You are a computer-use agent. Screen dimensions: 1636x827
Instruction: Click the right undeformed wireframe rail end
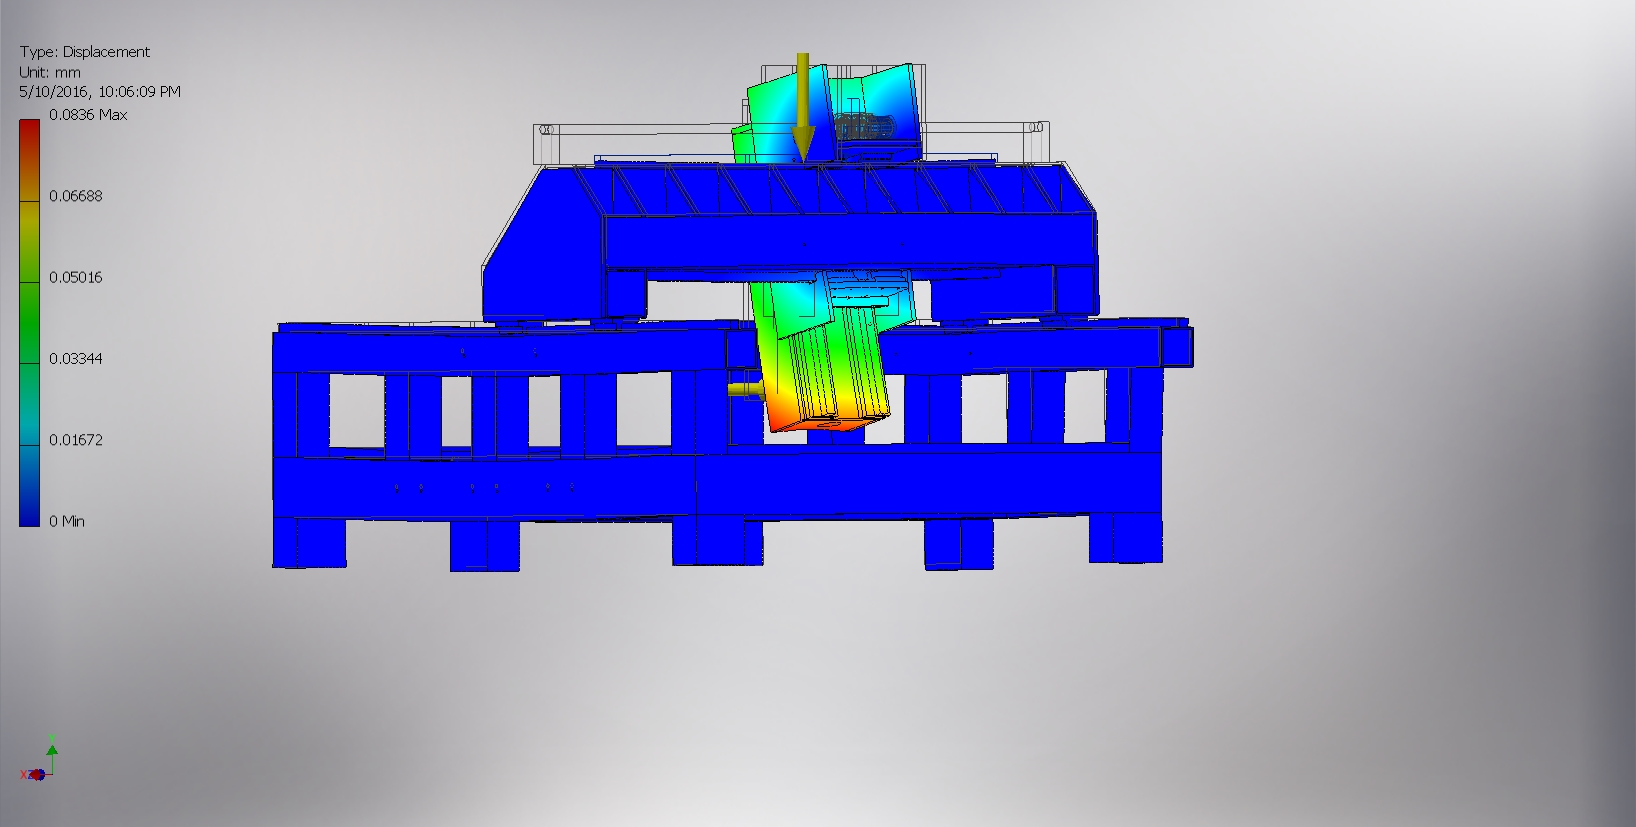(1038, 128)
